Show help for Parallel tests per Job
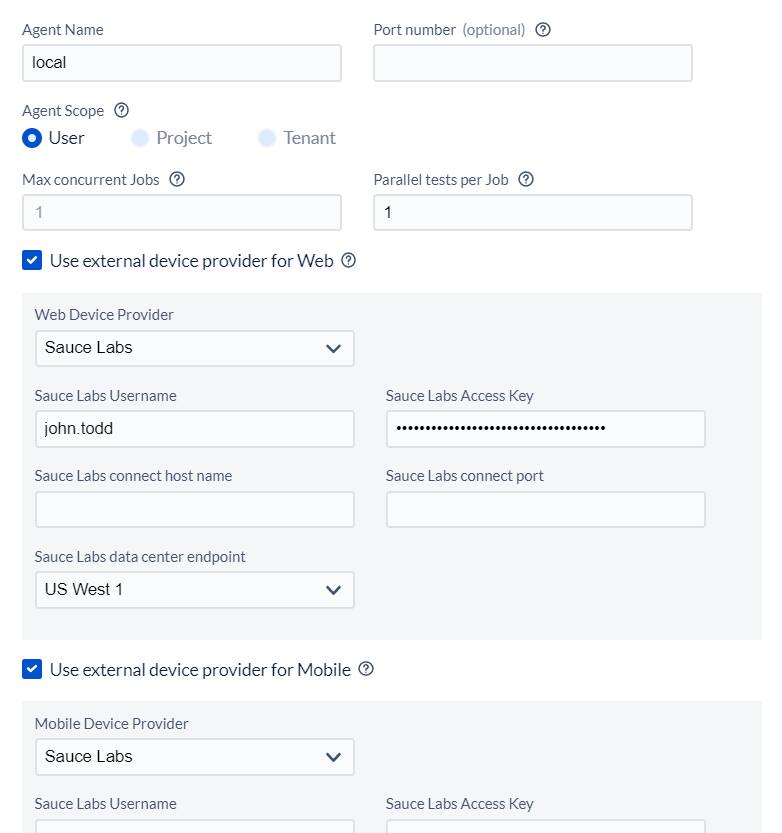Image resolution: width=782 pixels, height=833 pixels. pos(526,180)
